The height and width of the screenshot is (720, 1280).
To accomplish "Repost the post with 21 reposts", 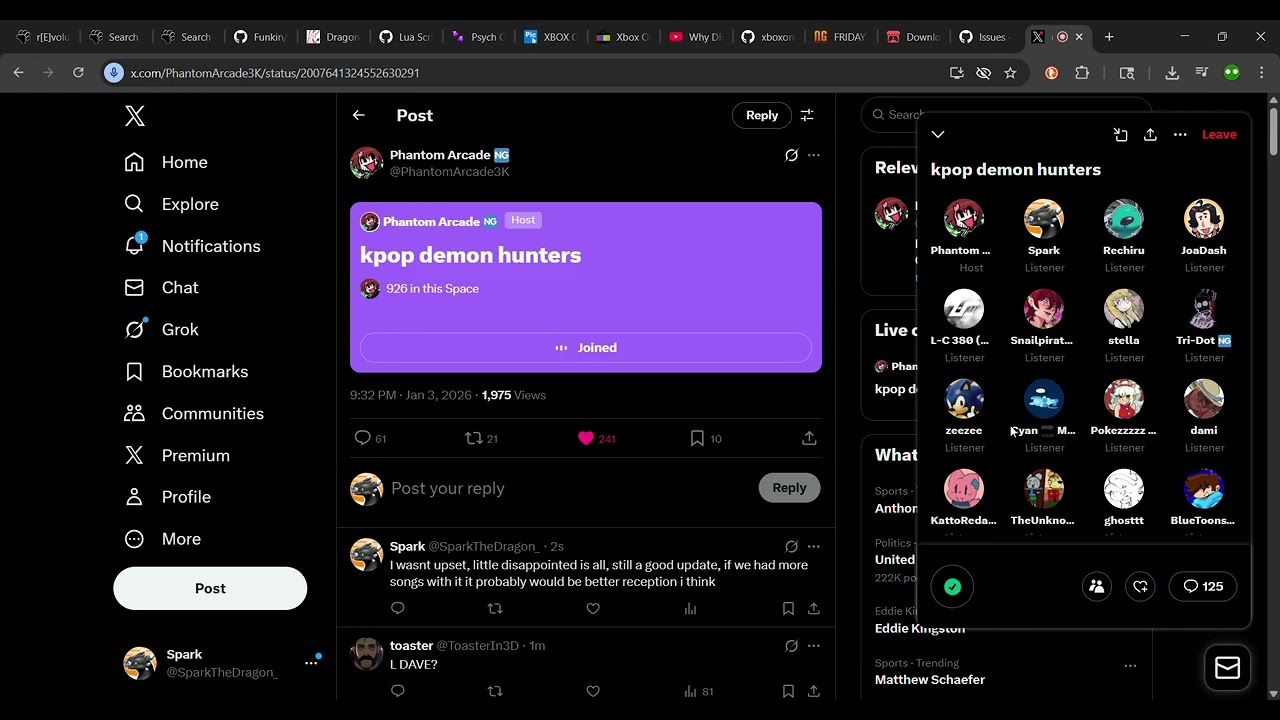I will point(482,439).
